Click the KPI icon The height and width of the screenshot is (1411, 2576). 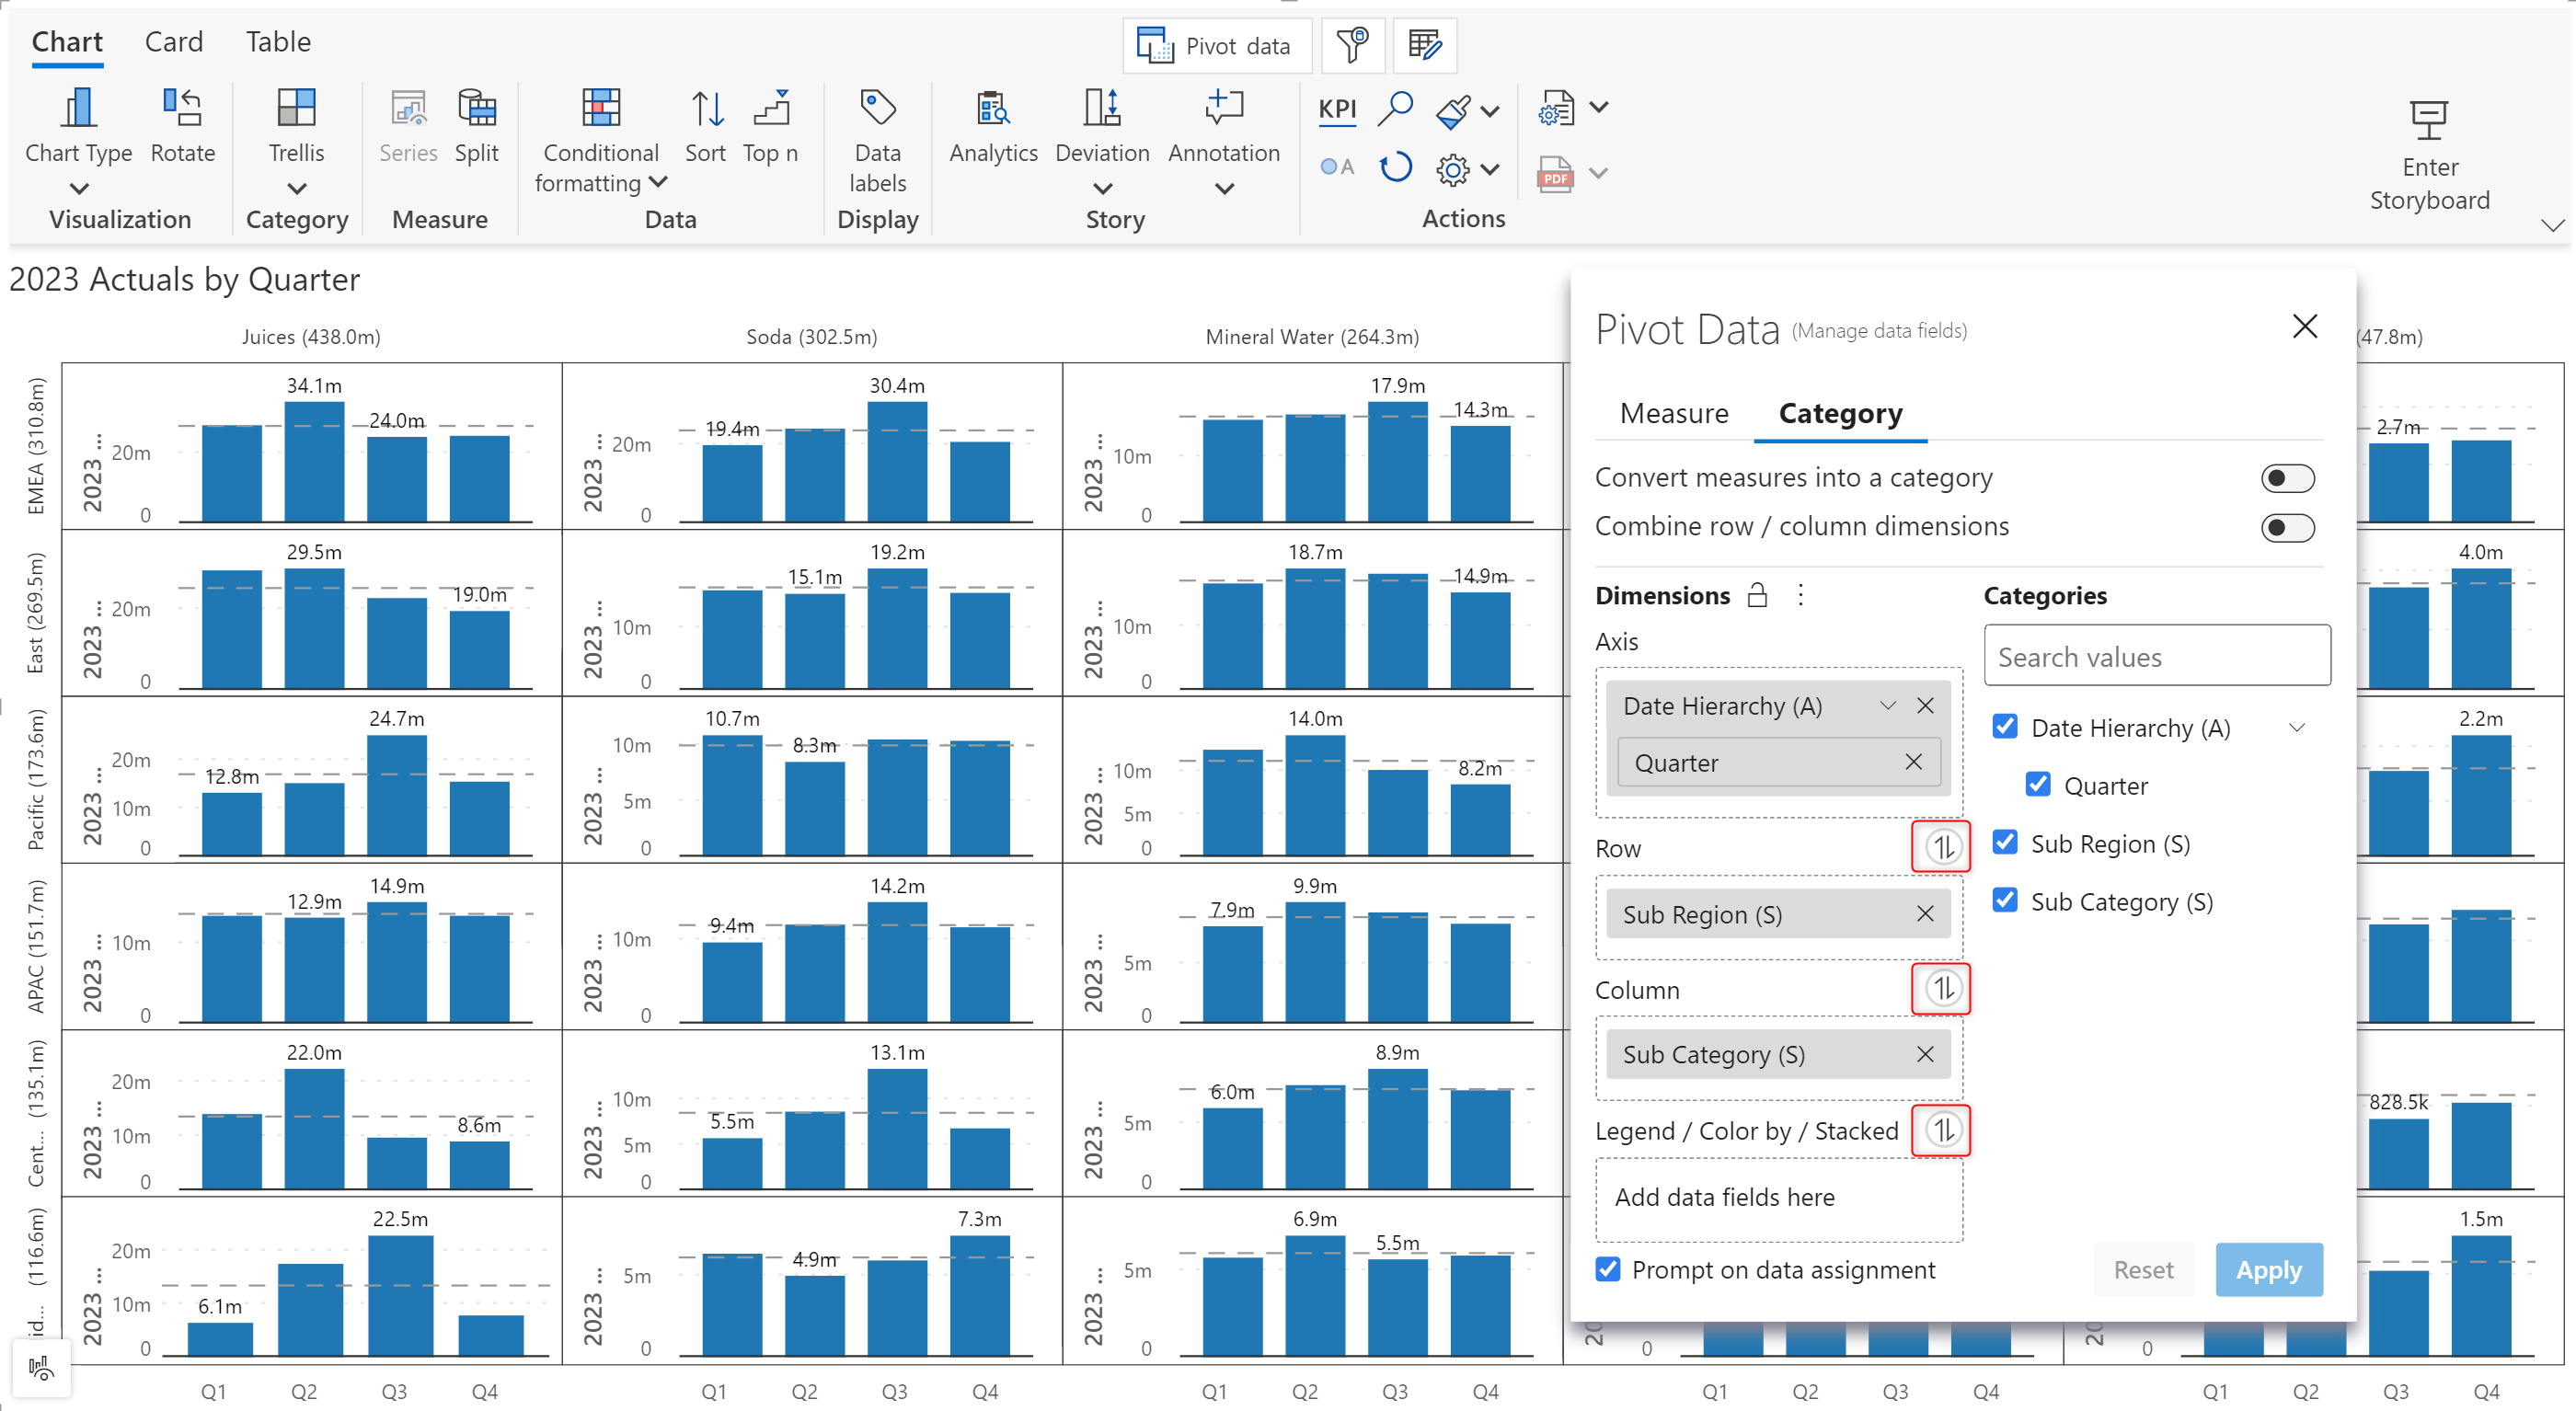[x=1337, y=110]
